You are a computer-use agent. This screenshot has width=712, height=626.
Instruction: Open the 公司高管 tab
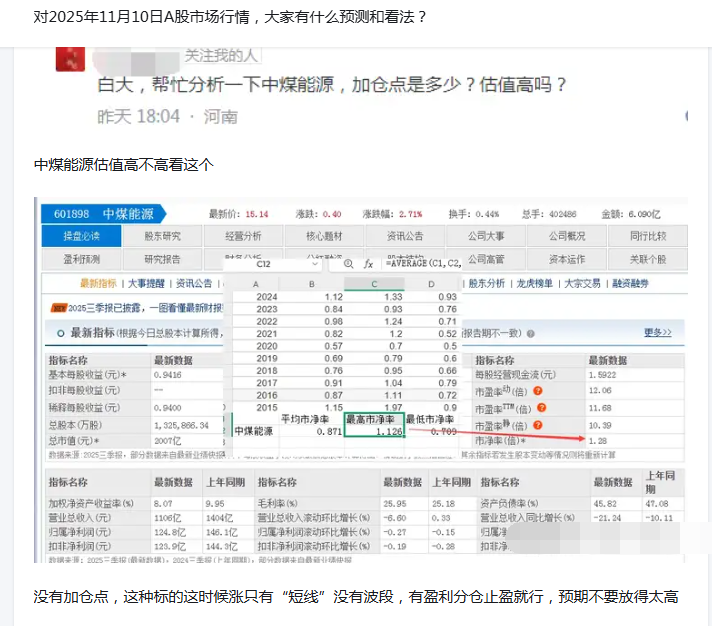[486, 259]
